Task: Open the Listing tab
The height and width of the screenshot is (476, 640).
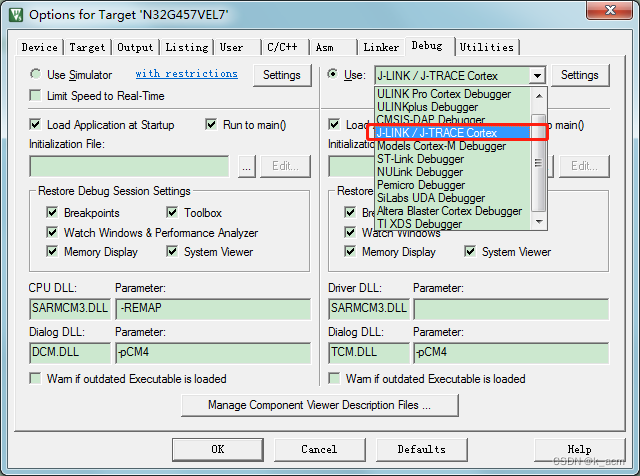Action: coord(187,47)
